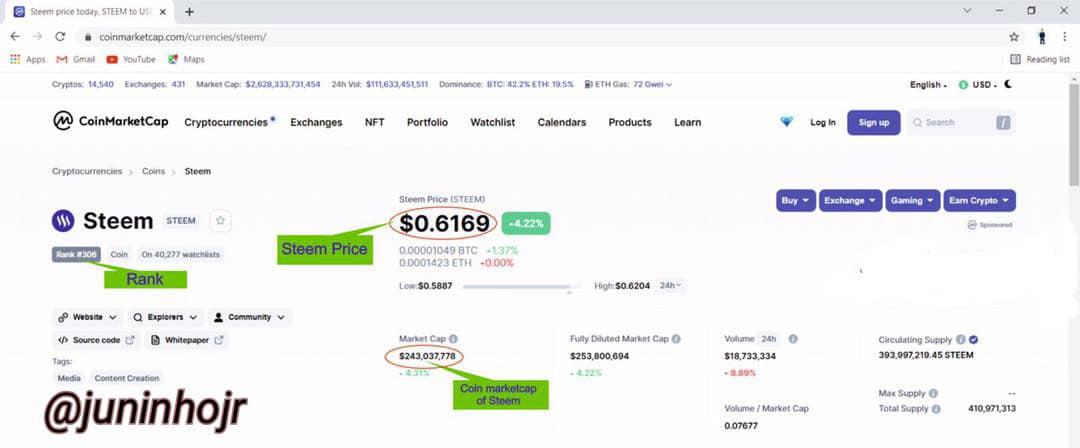The image size is (1080, 448).
Task: Open Apps bookmark shortcut
Action: (28, 59)
